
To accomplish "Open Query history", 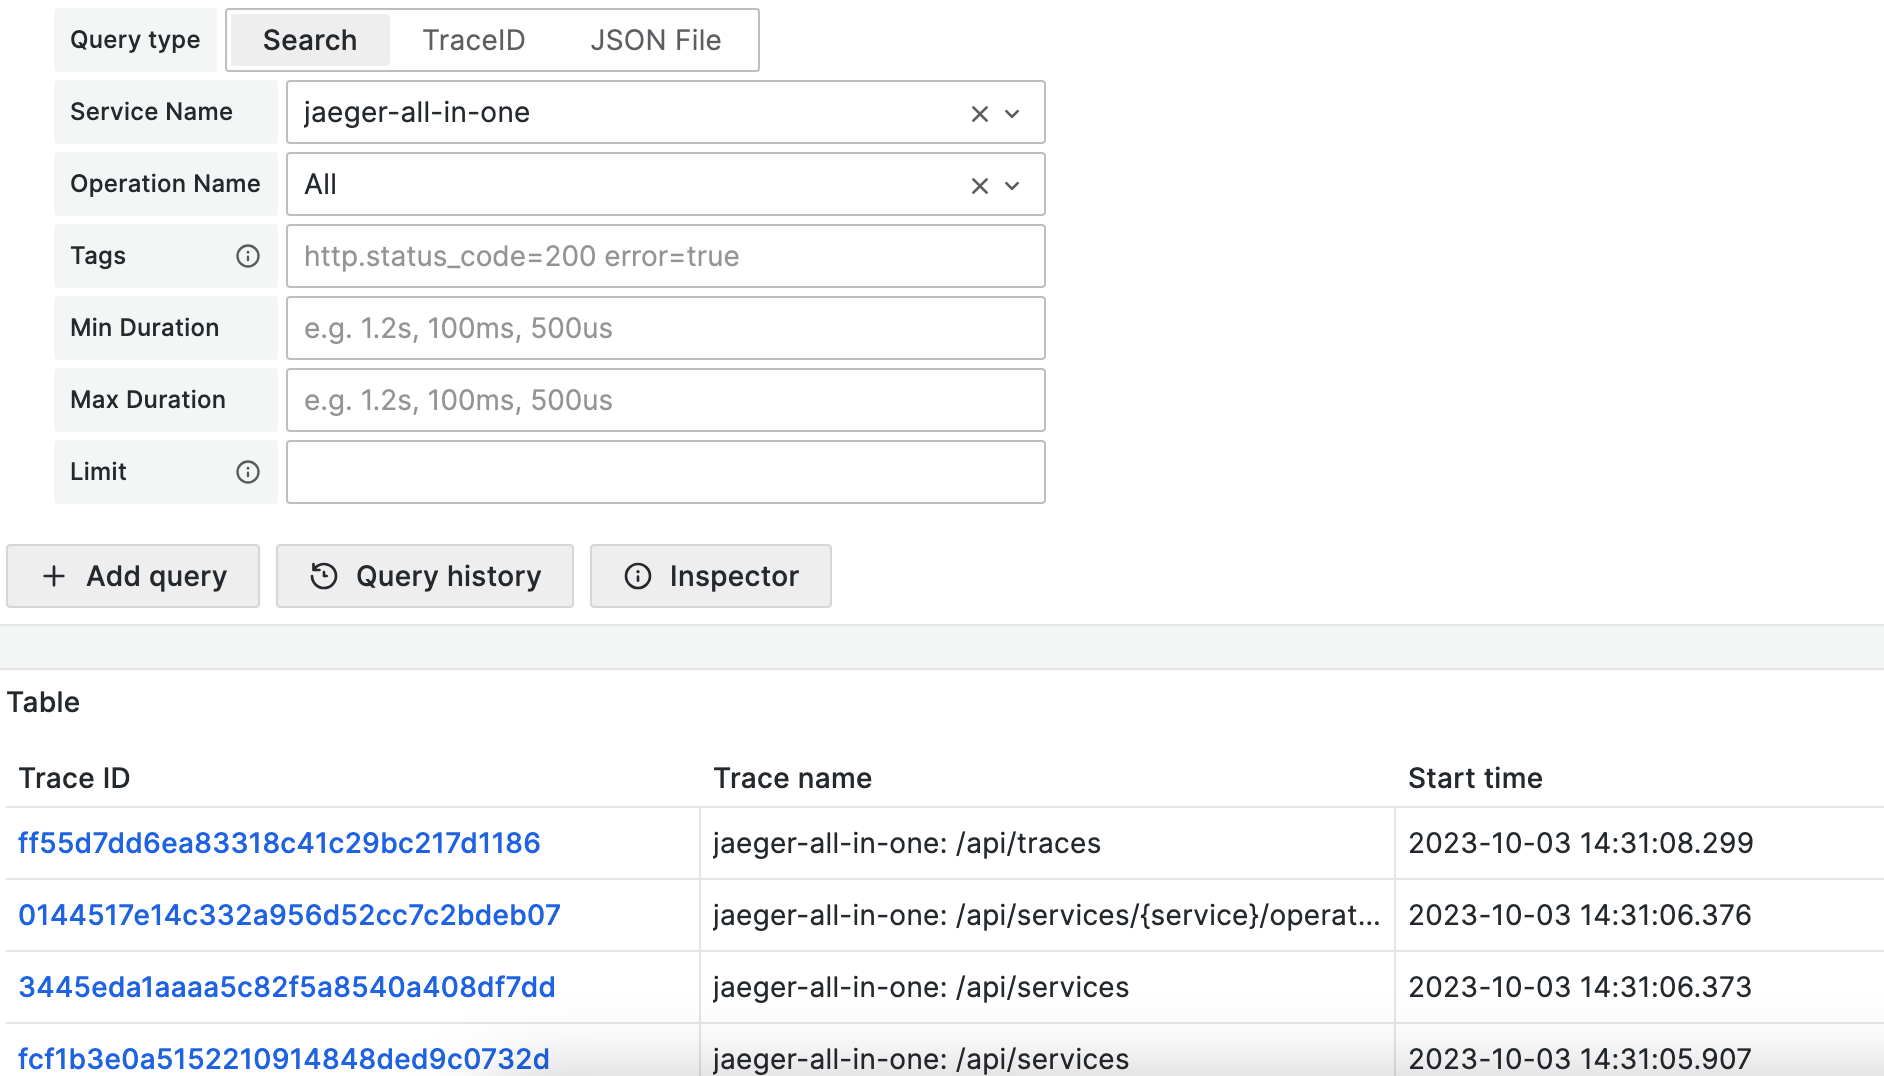I will click(x=424, y=576).
